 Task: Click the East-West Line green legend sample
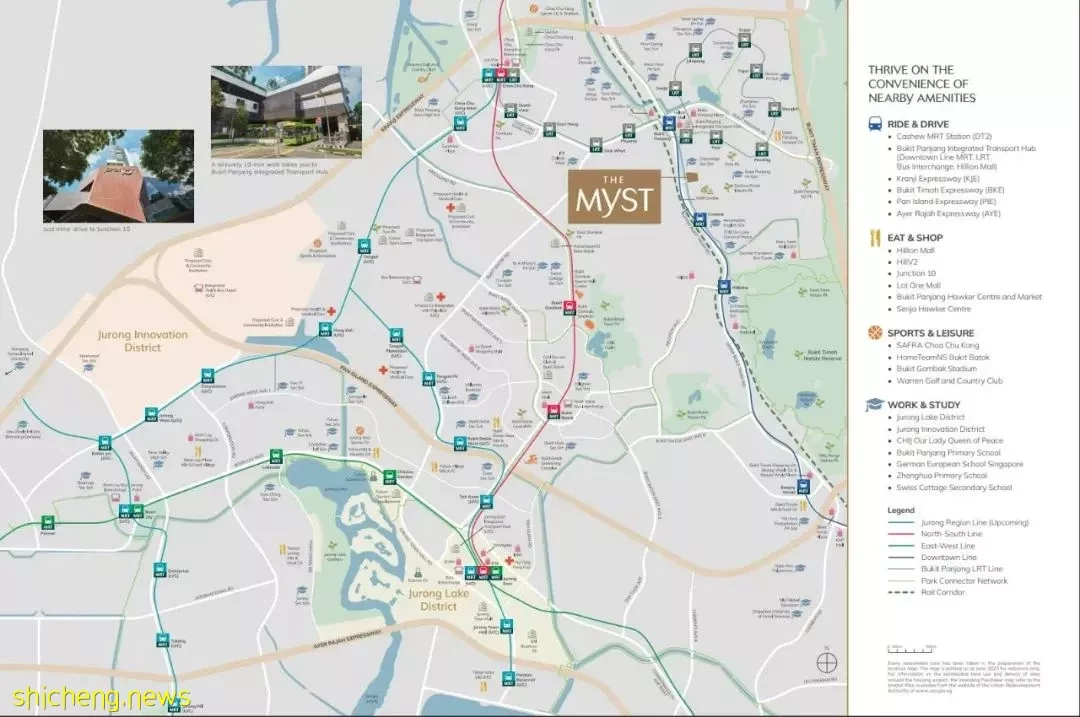point(901,545)
